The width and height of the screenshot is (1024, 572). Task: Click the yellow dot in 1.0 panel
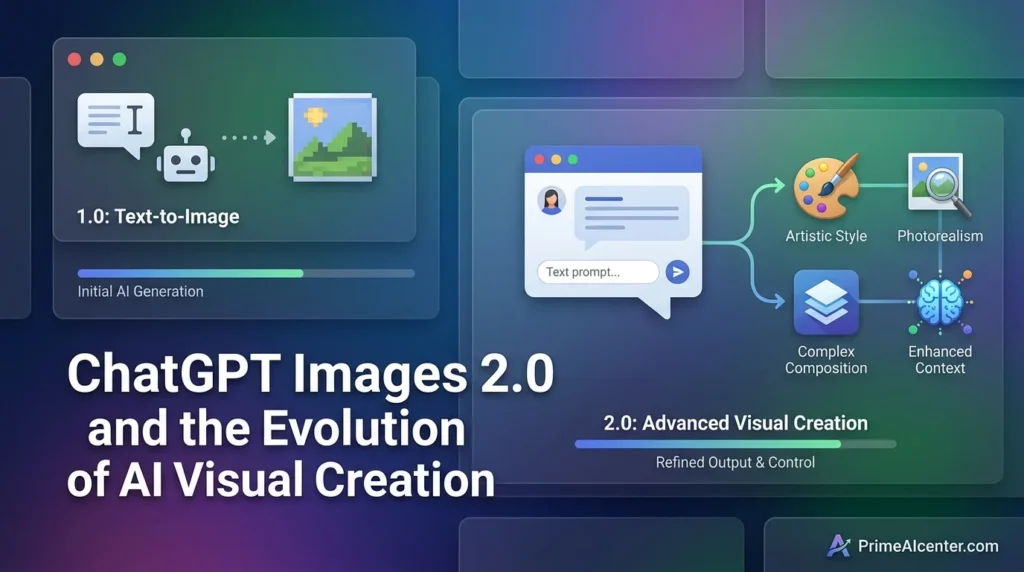(97, 59)
